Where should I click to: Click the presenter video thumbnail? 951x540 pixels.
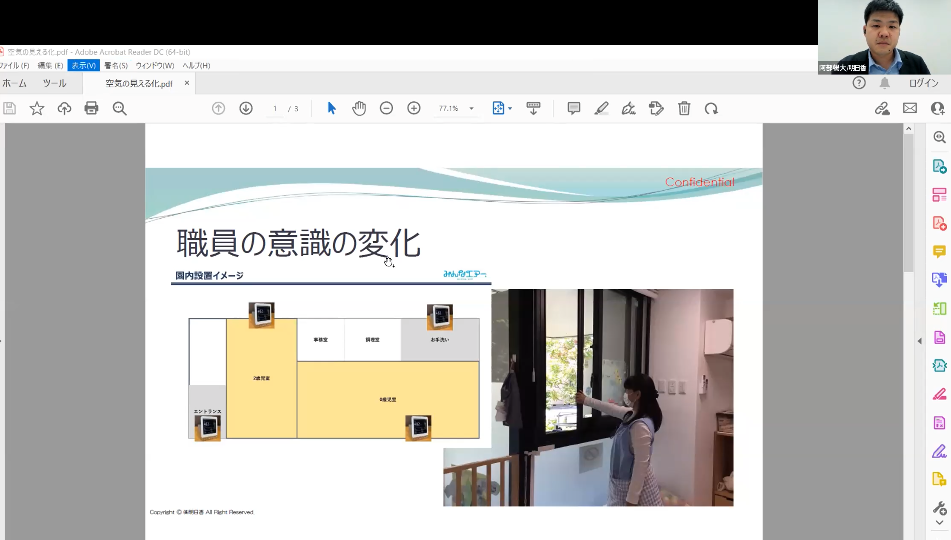(x=884, y=37)
